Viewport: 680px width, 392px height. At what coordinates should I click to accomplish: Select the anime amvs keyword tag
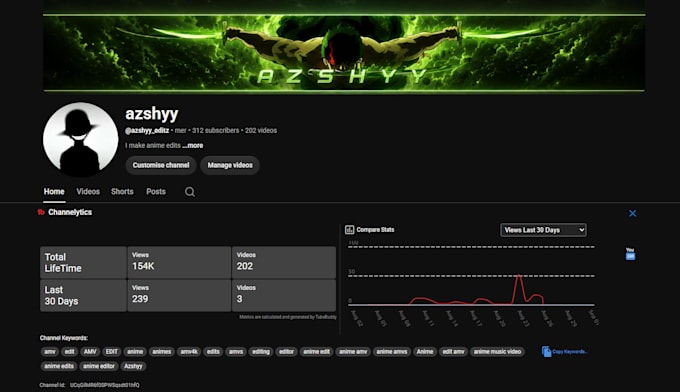(392, 352)
